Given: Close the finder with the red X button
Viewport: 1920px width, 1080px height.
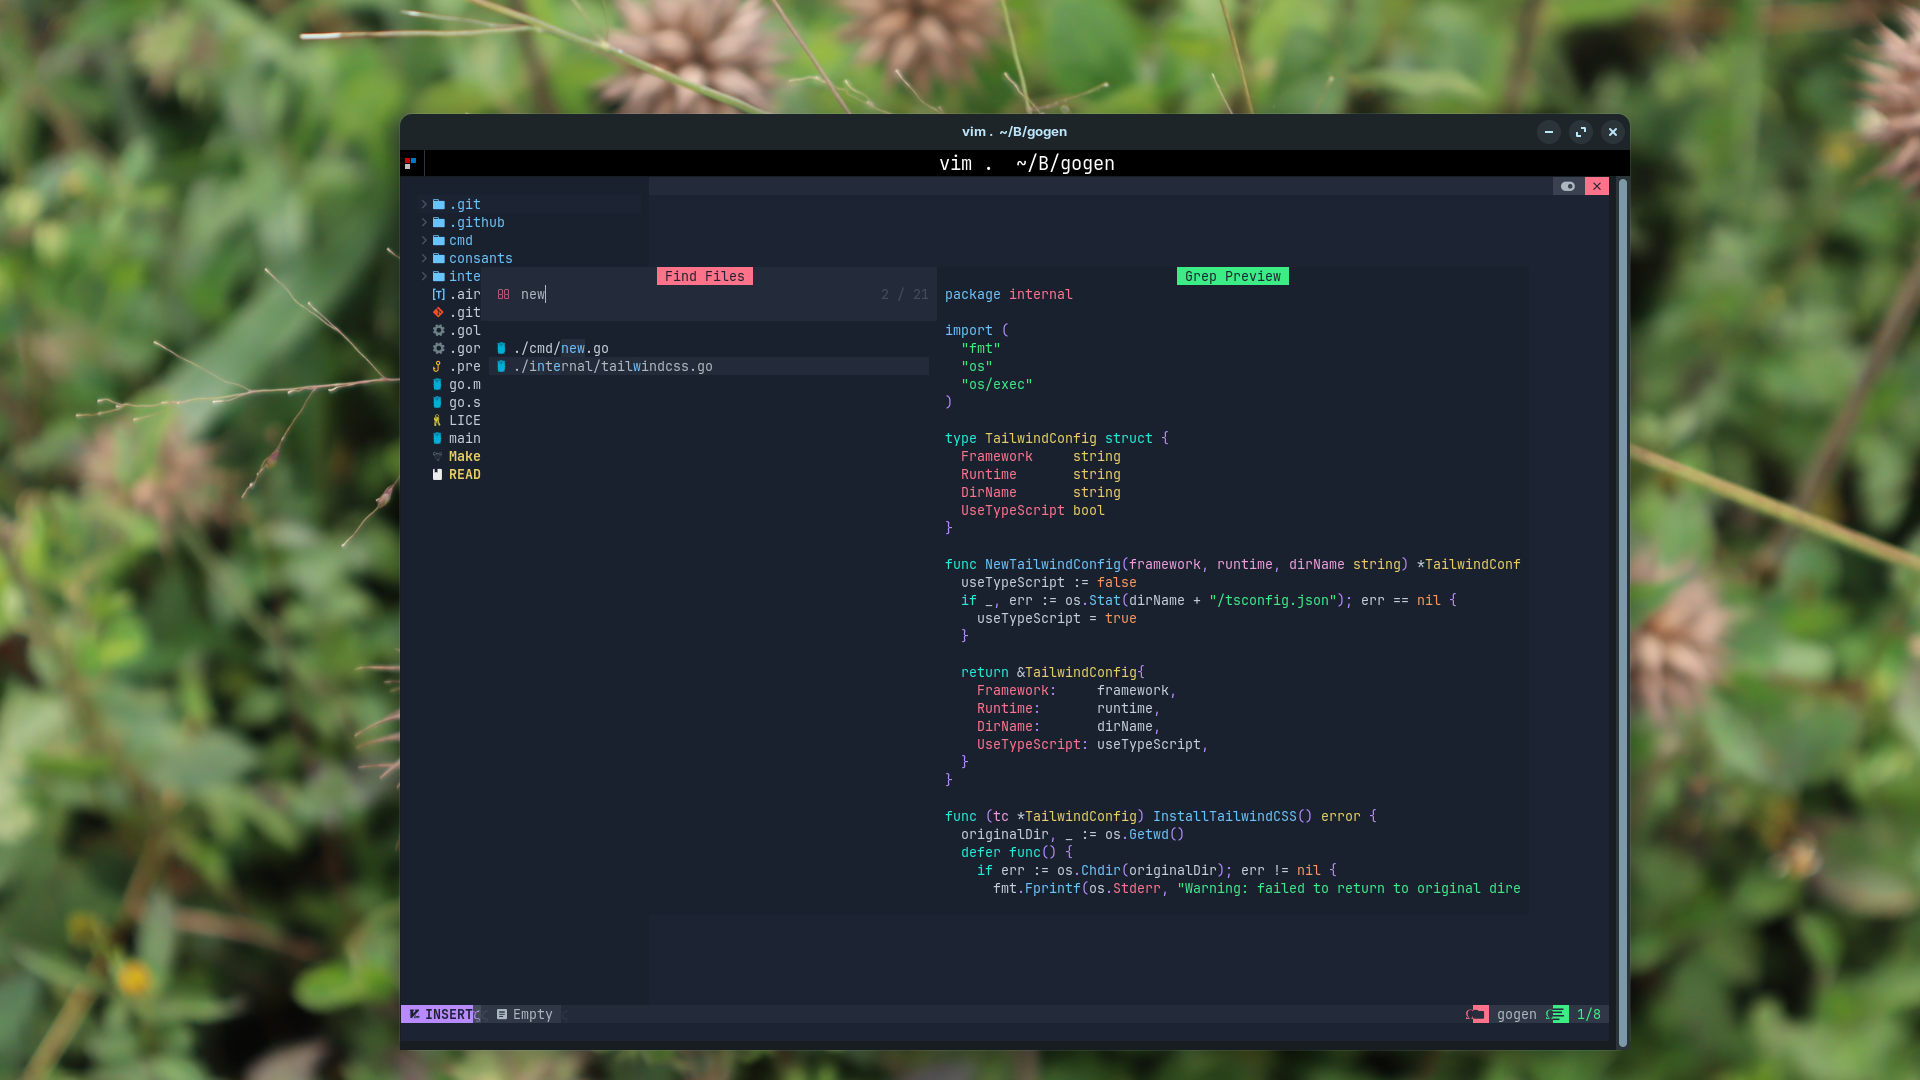Looking at the screenshot, I should pyautogui.click(x=1598, y=186).
